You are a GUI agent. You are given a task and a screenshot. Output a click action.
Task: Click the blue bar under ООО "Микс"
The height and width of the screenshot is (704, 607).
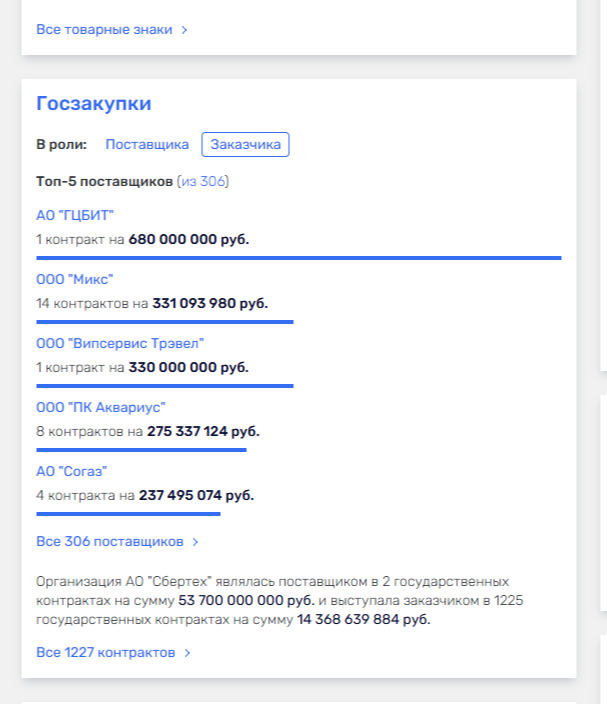[164, 322]
